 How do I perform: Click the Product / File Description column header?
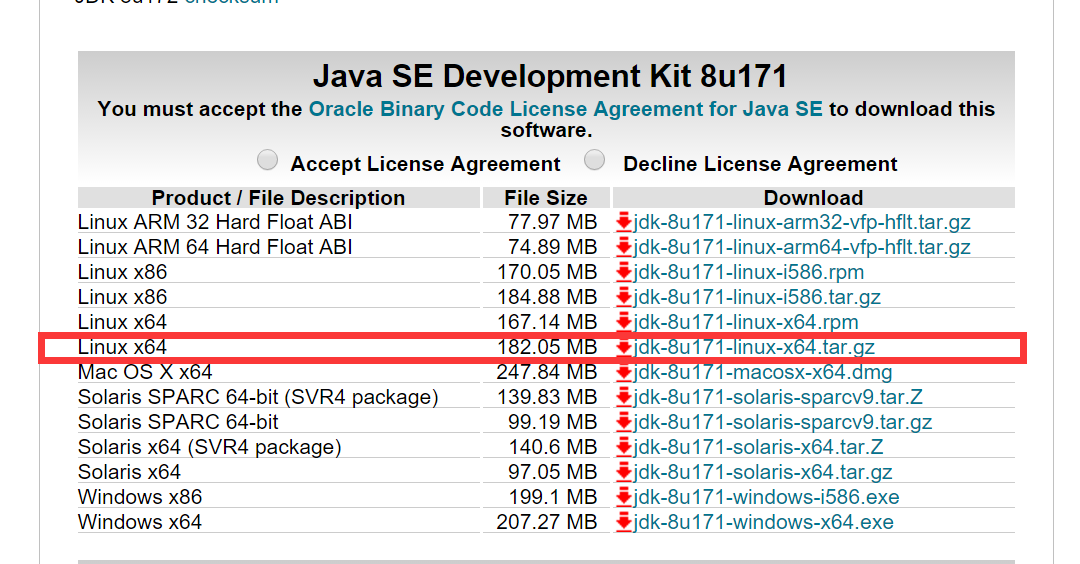(x=278, y=198)
